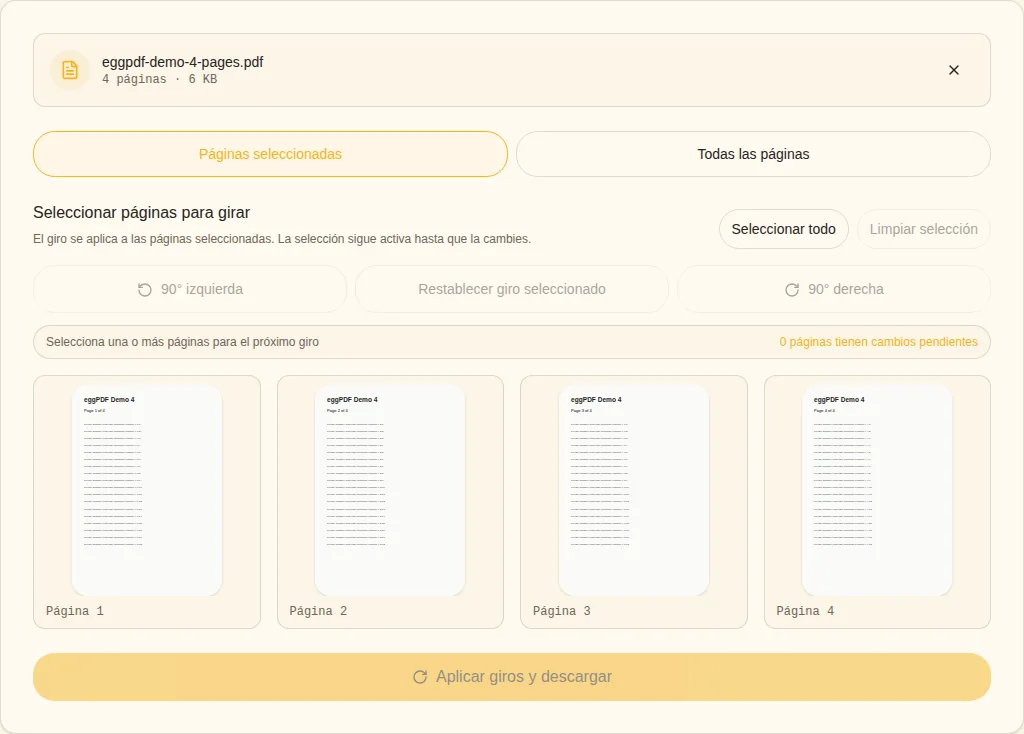1024x734 pixels.
Task: Select the Página 1 thumbnail
Action: [147, 502]
